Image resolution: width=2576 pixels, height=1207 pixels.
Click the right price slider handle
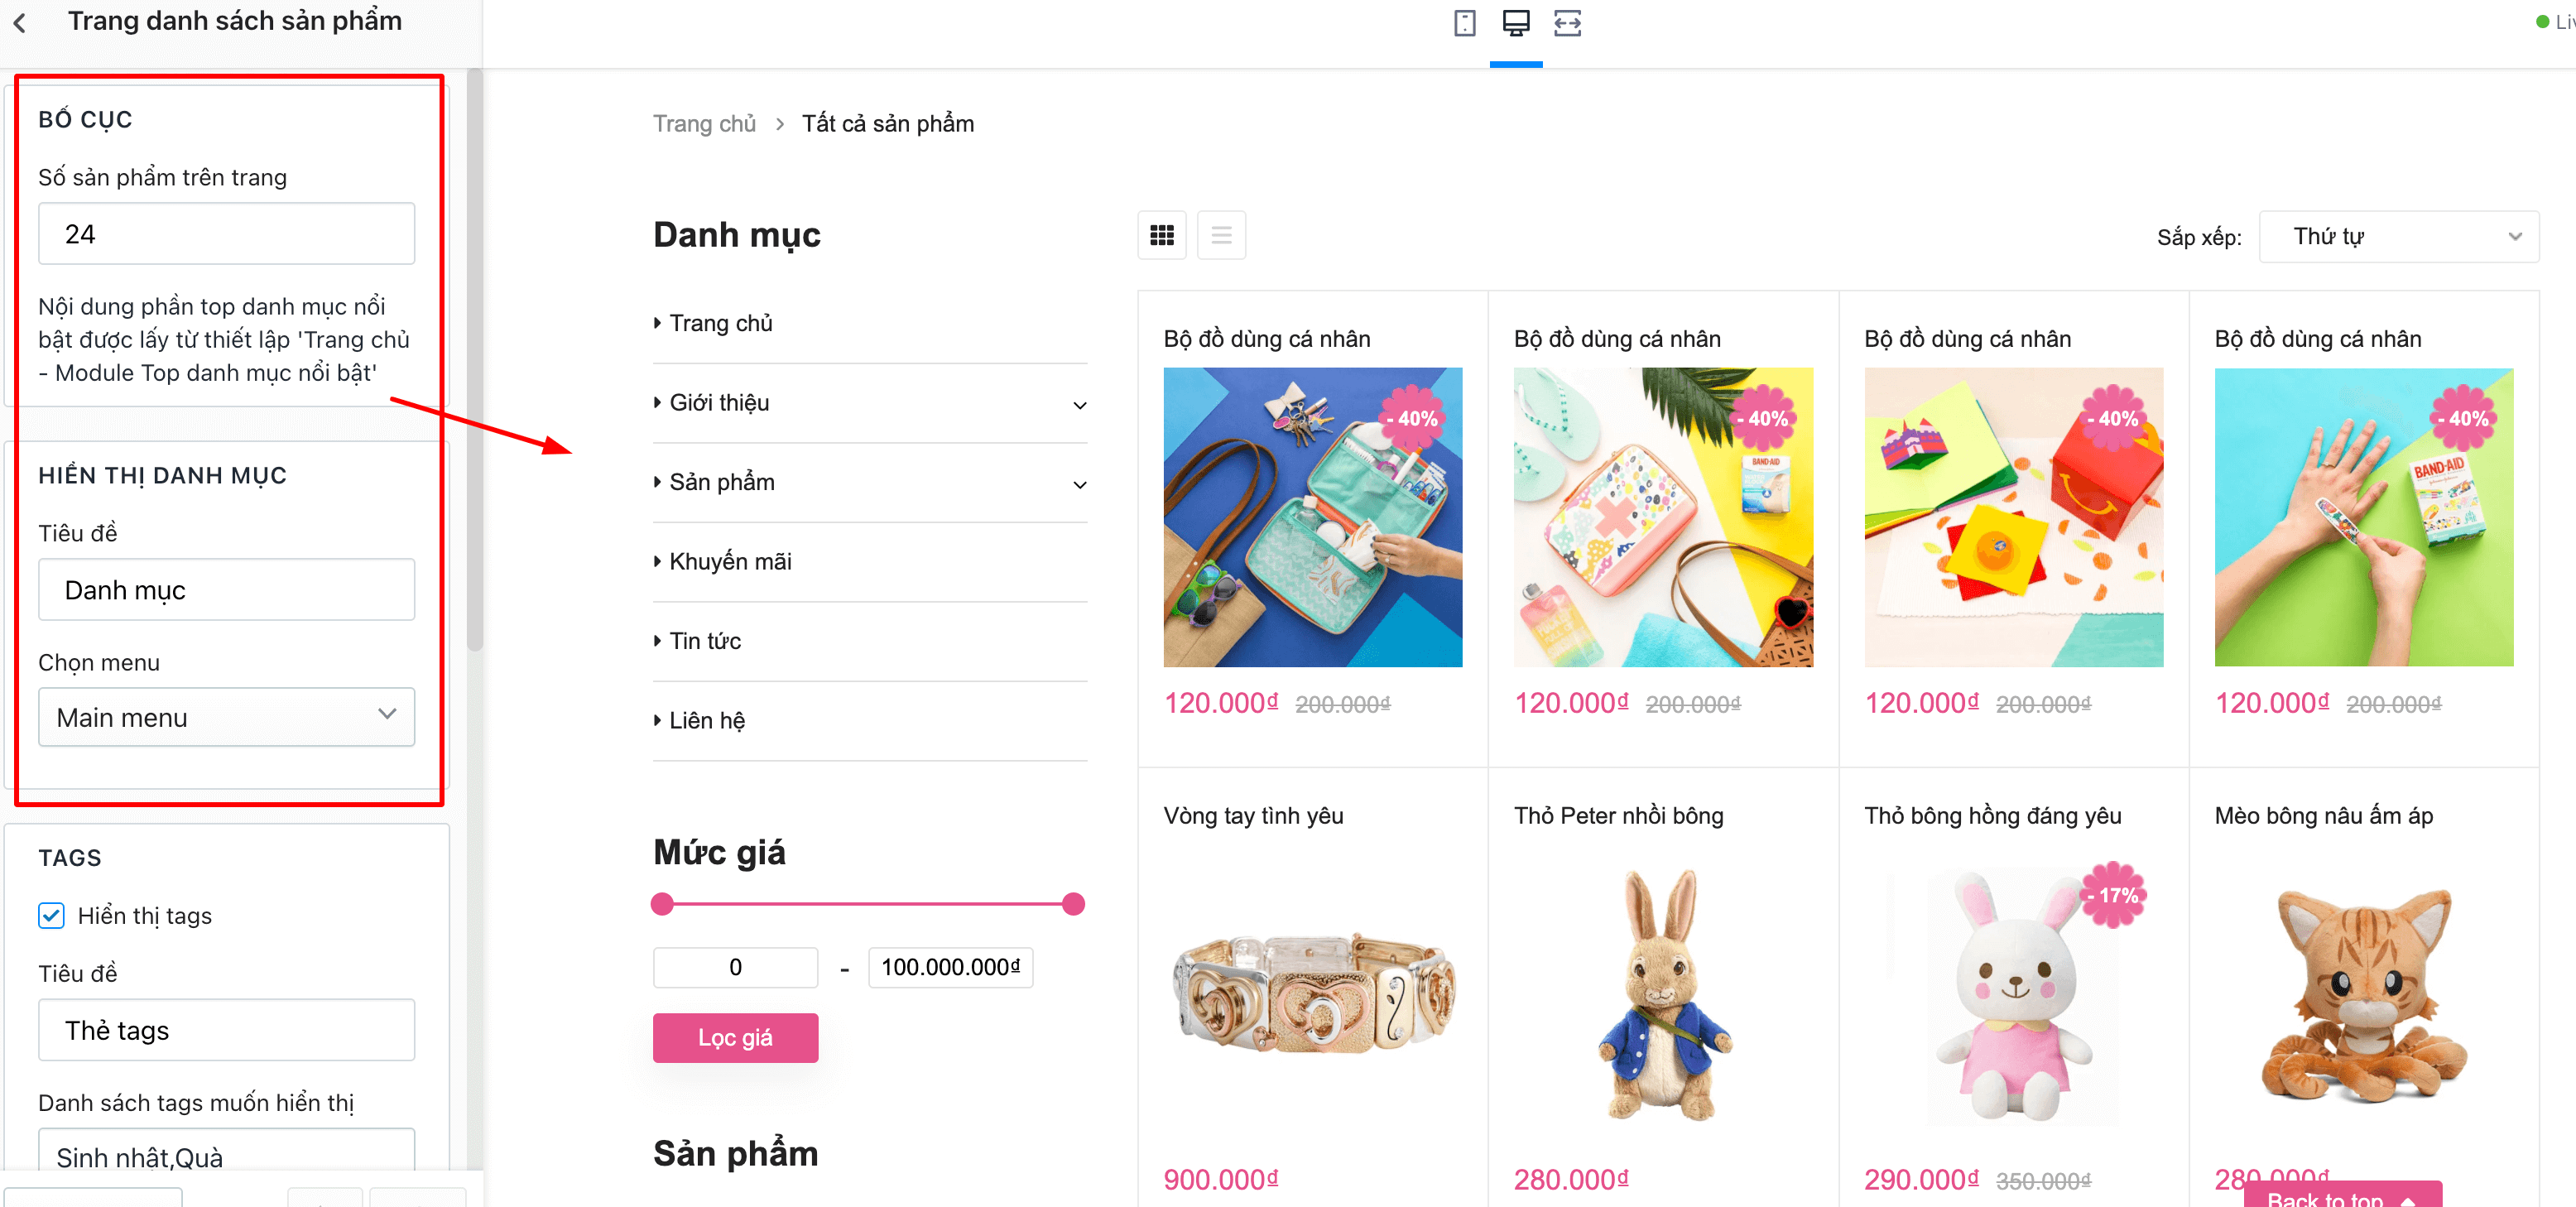(x=1073, y=904)
